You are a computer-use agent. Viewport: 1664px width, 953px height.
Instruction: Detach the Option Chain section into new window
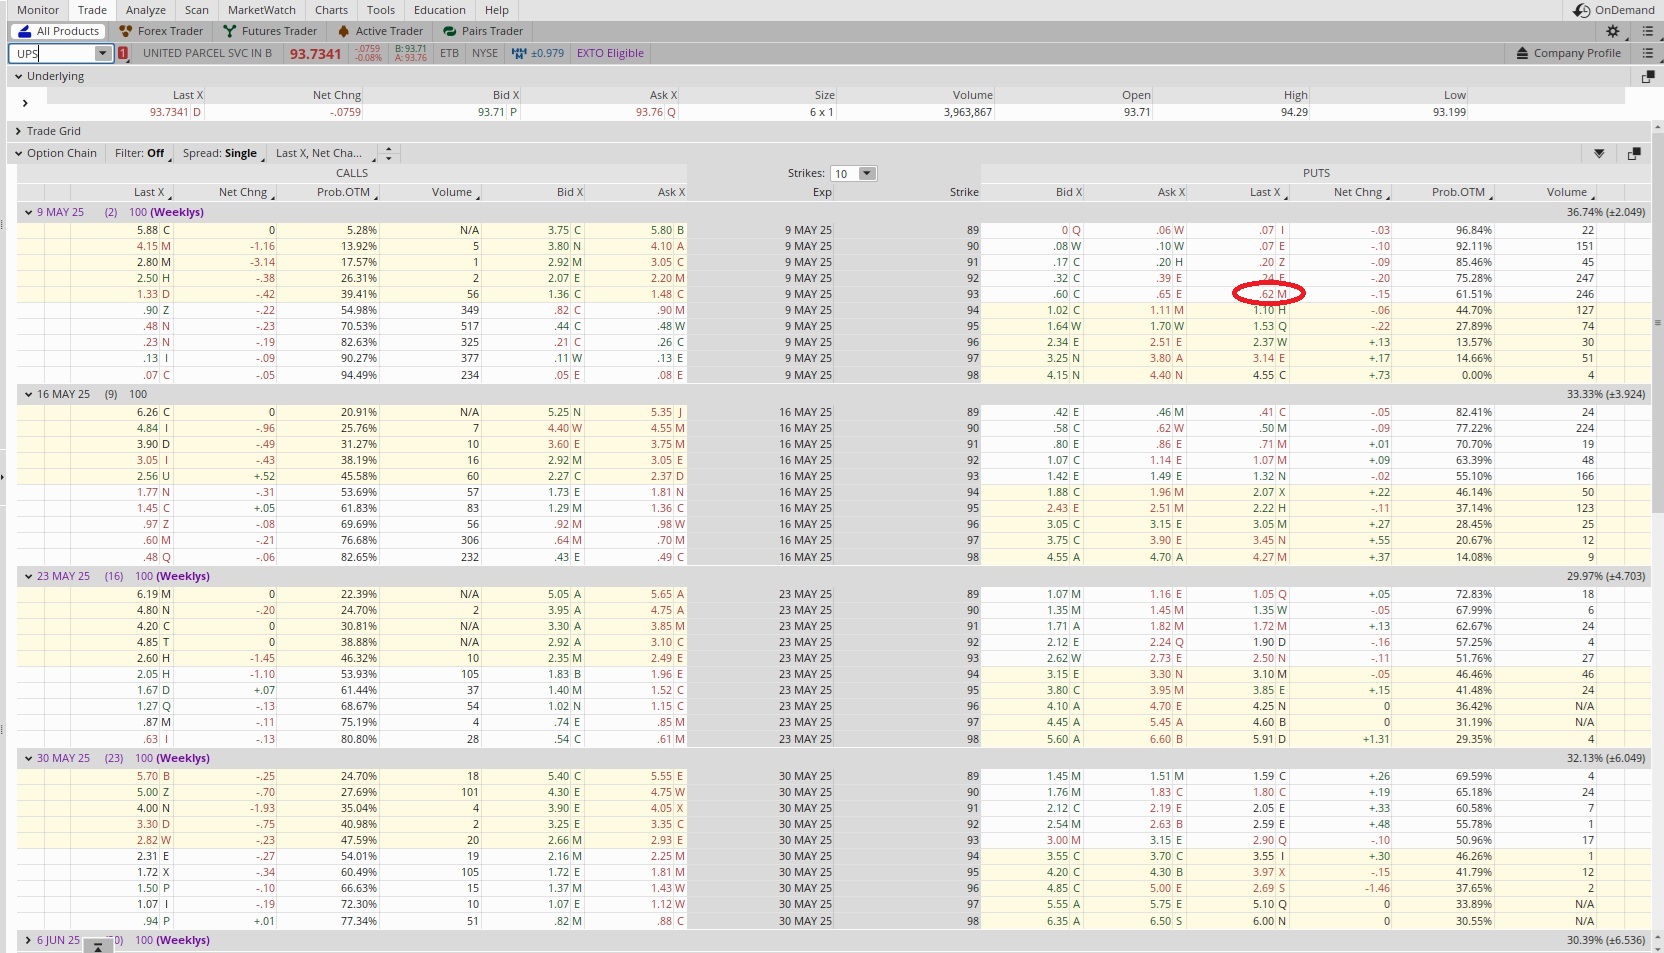(1634, 153)
